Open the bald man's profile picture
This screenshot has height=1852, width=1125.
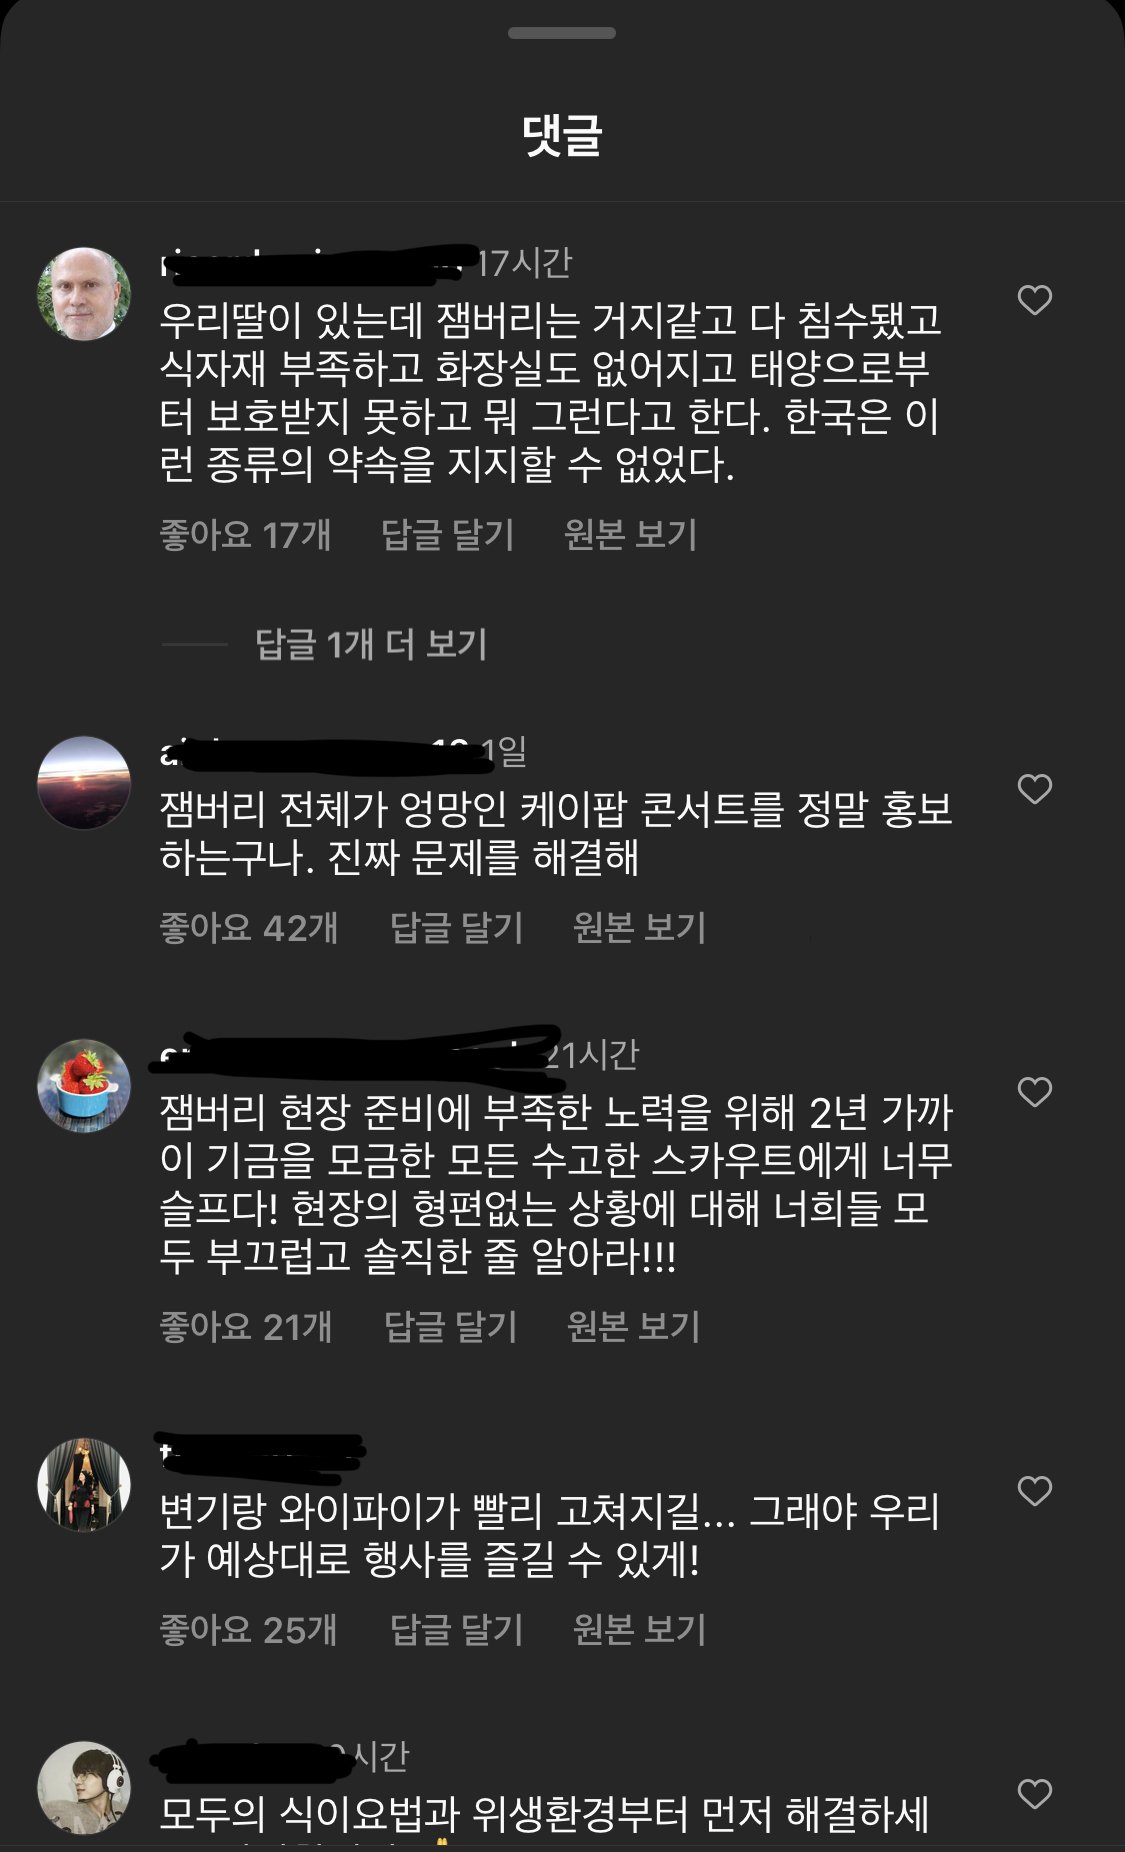pyautogui.click(x=84, y=294)
